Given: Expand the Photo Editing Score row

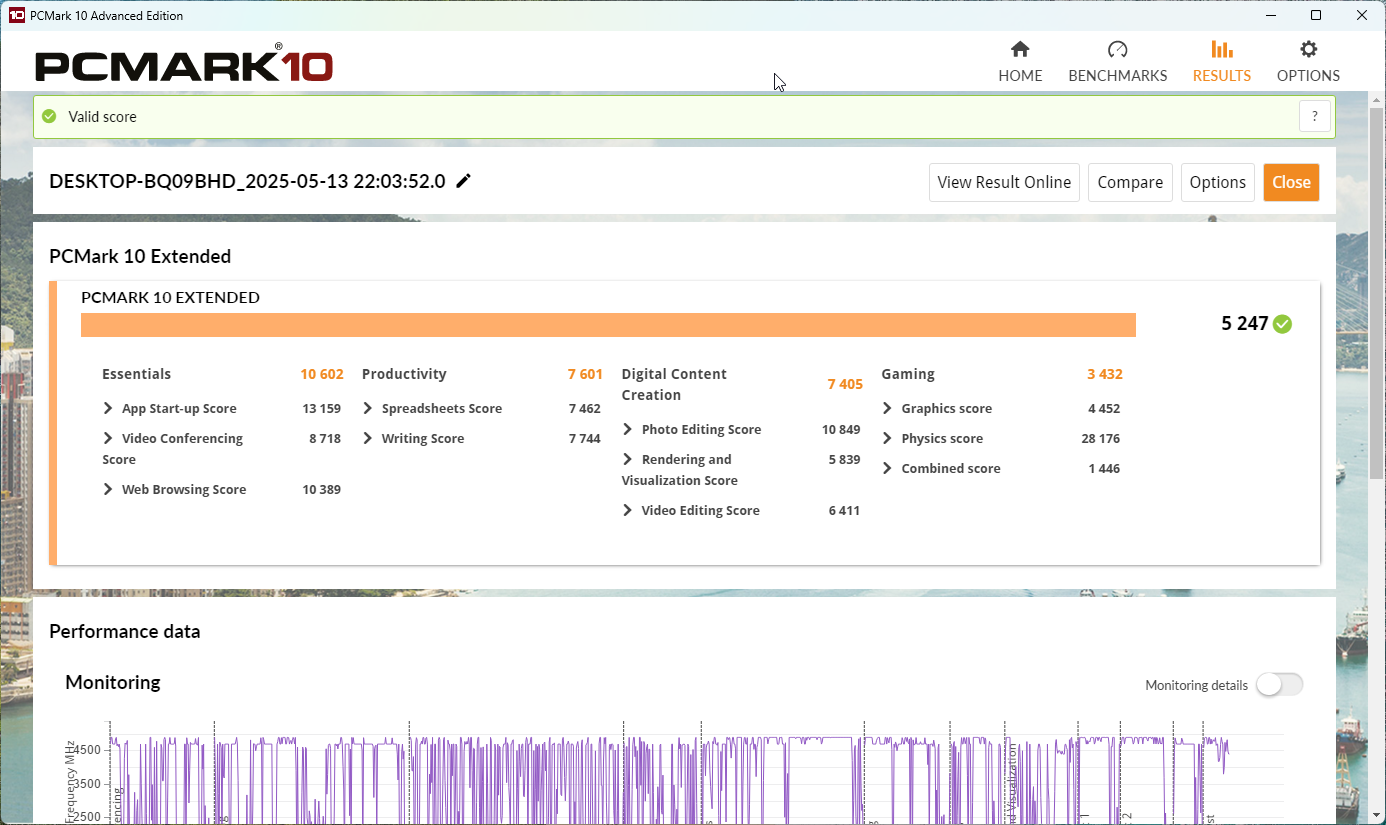Looking at the screenshot, I should tap(628, 429).
